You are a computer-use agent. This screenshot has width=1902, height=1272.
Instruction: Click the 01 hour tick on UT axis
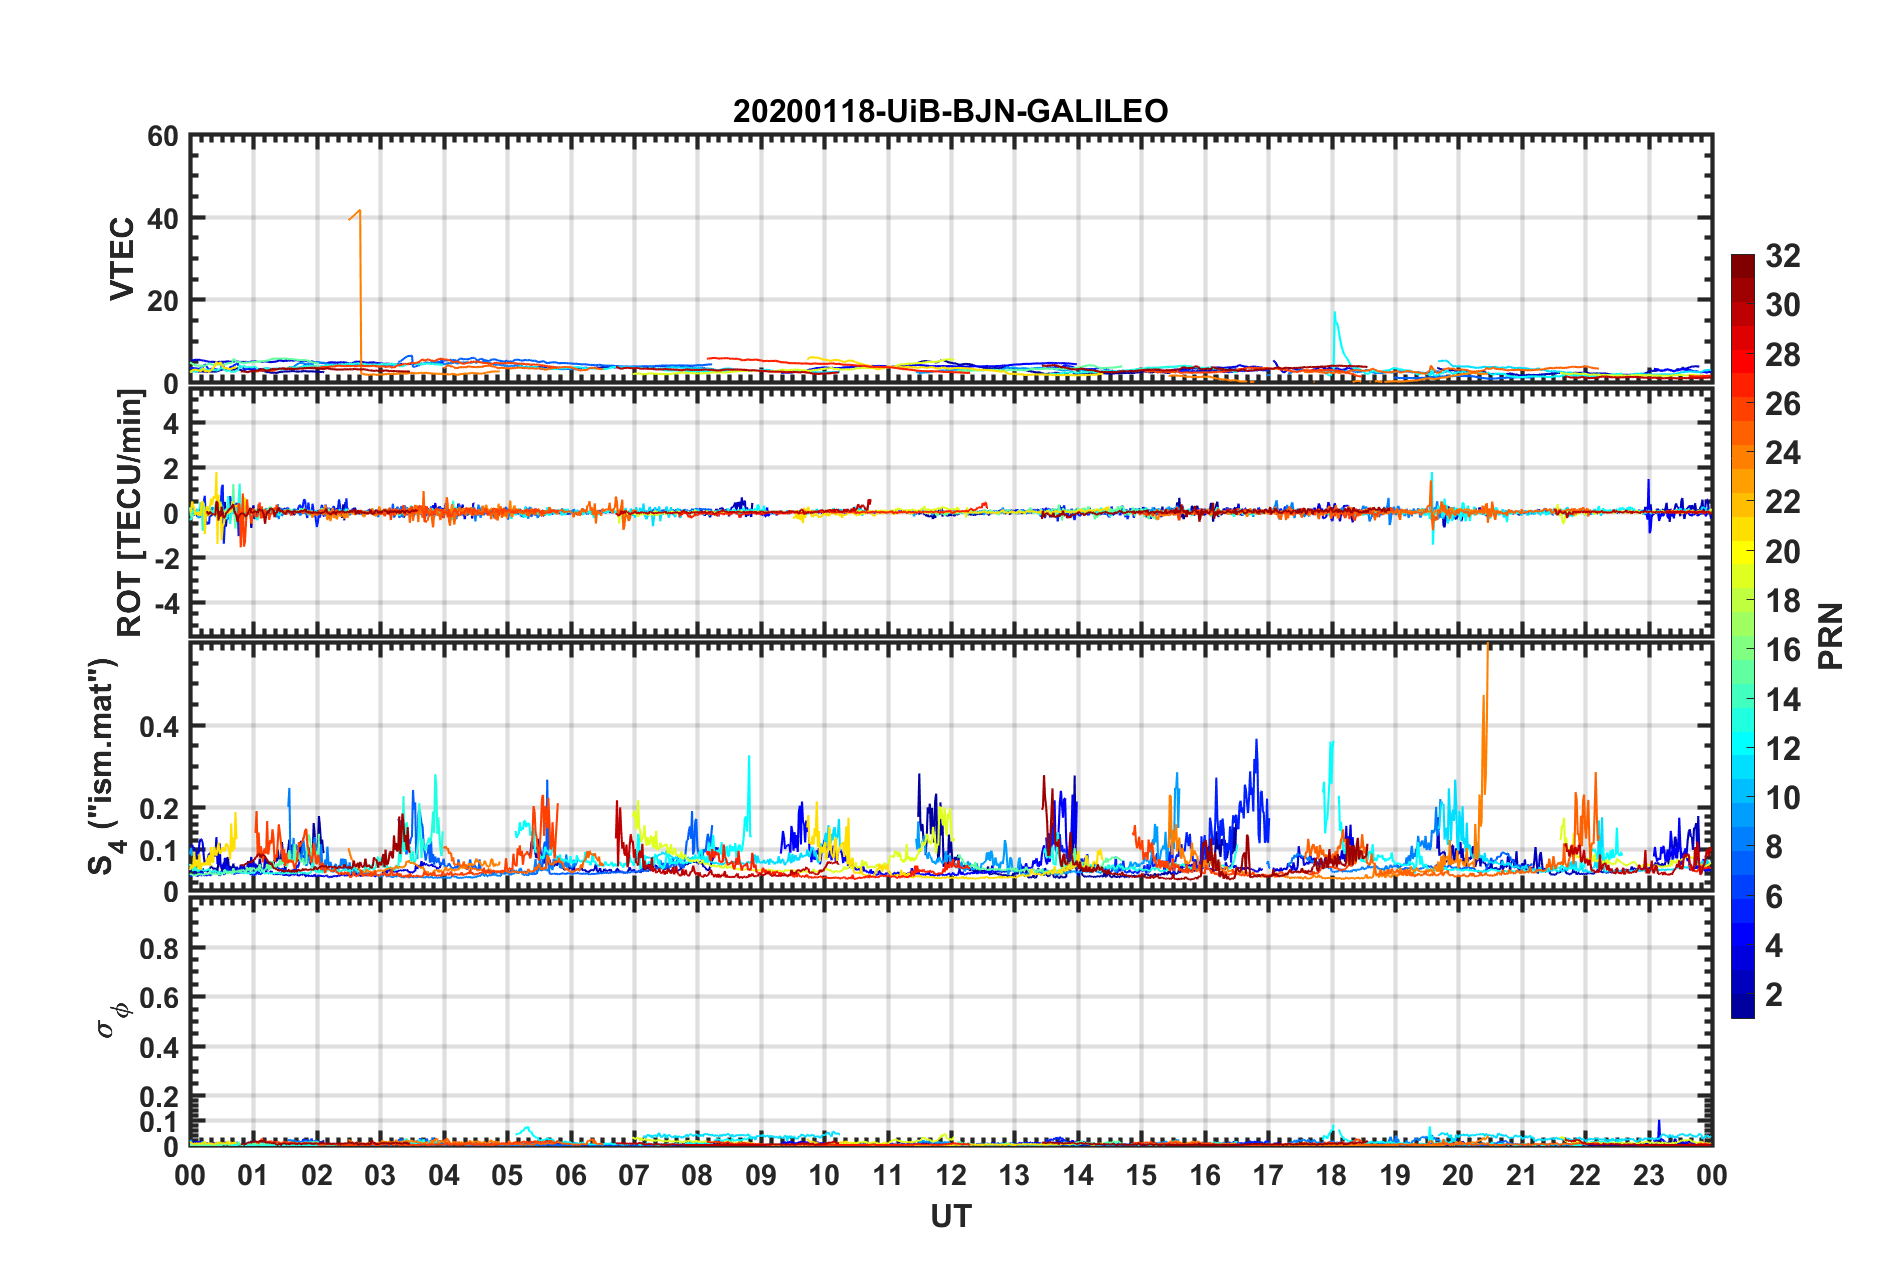point(253,1175)
